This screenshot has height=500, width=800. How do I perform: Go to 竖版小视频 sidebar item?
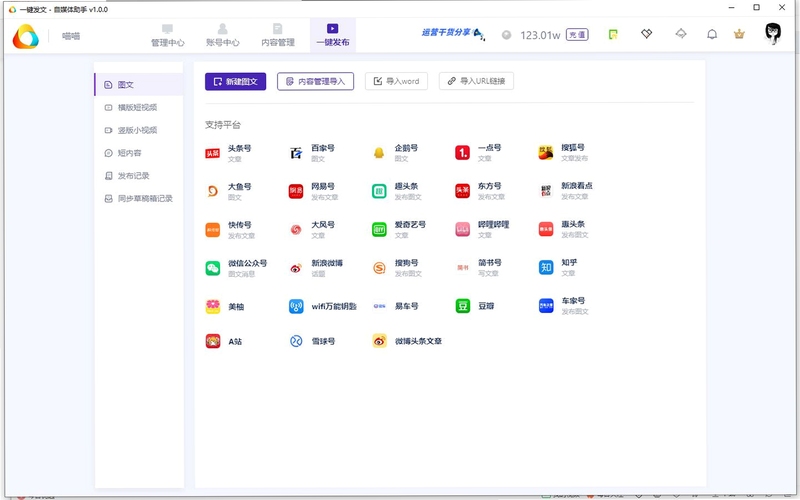click(139, 130)
